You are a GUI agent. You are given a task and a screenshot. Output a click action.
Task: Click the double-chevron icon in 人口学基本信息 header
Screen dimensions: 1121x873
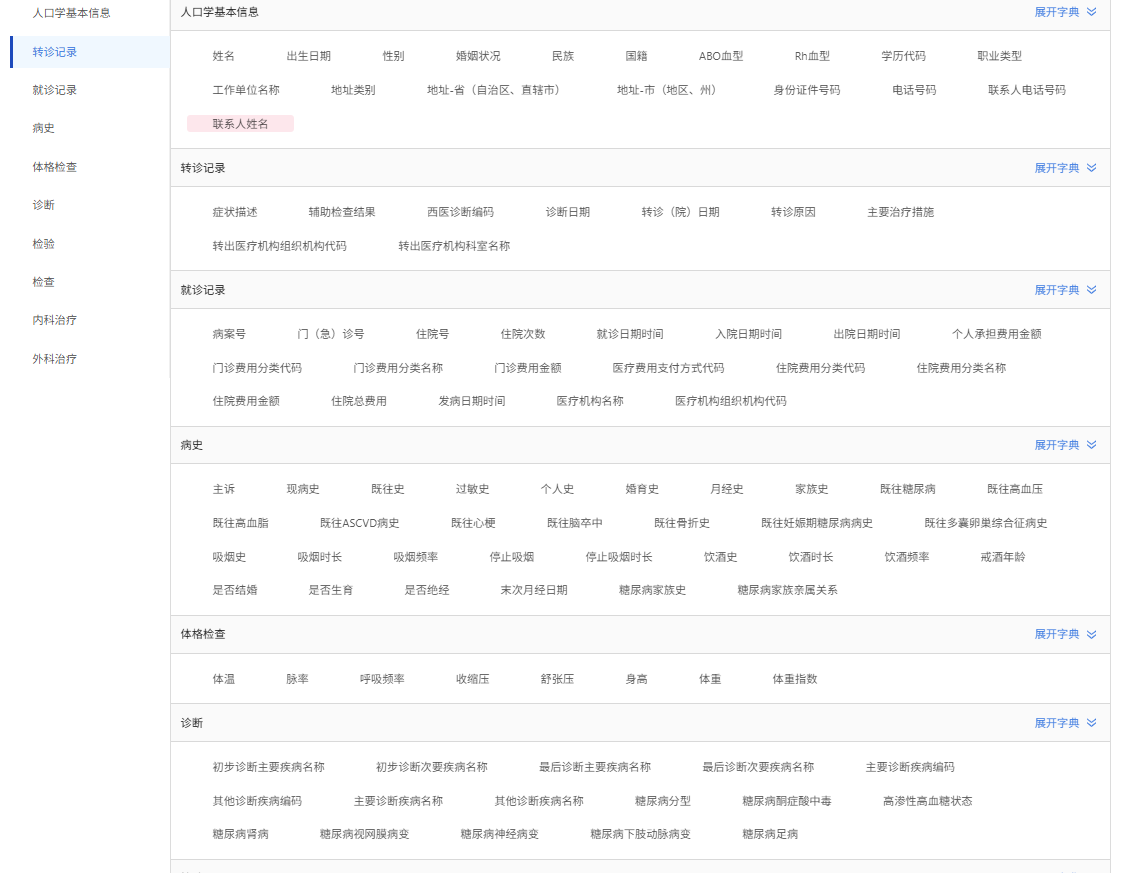[x=1091, y=12]
